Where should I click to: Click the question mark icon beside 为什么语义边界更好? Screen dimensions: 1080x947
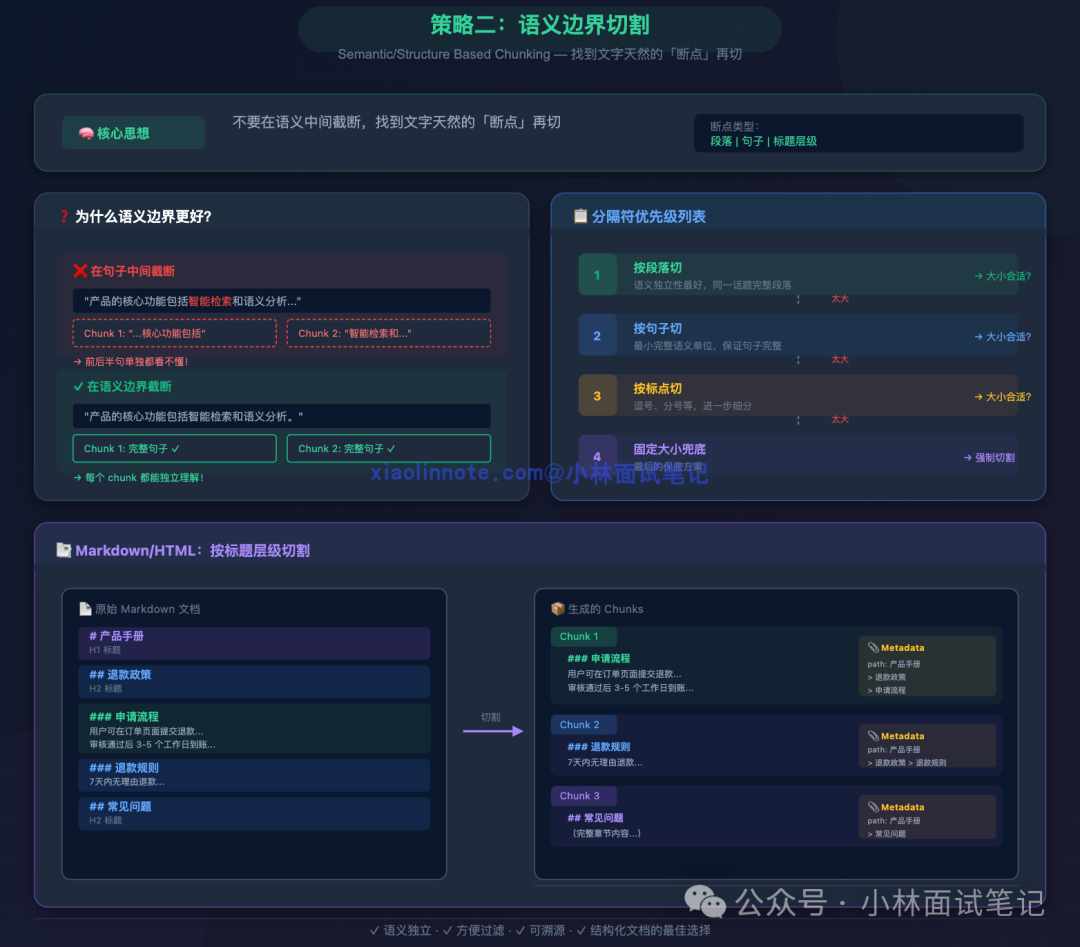(64, 215)
